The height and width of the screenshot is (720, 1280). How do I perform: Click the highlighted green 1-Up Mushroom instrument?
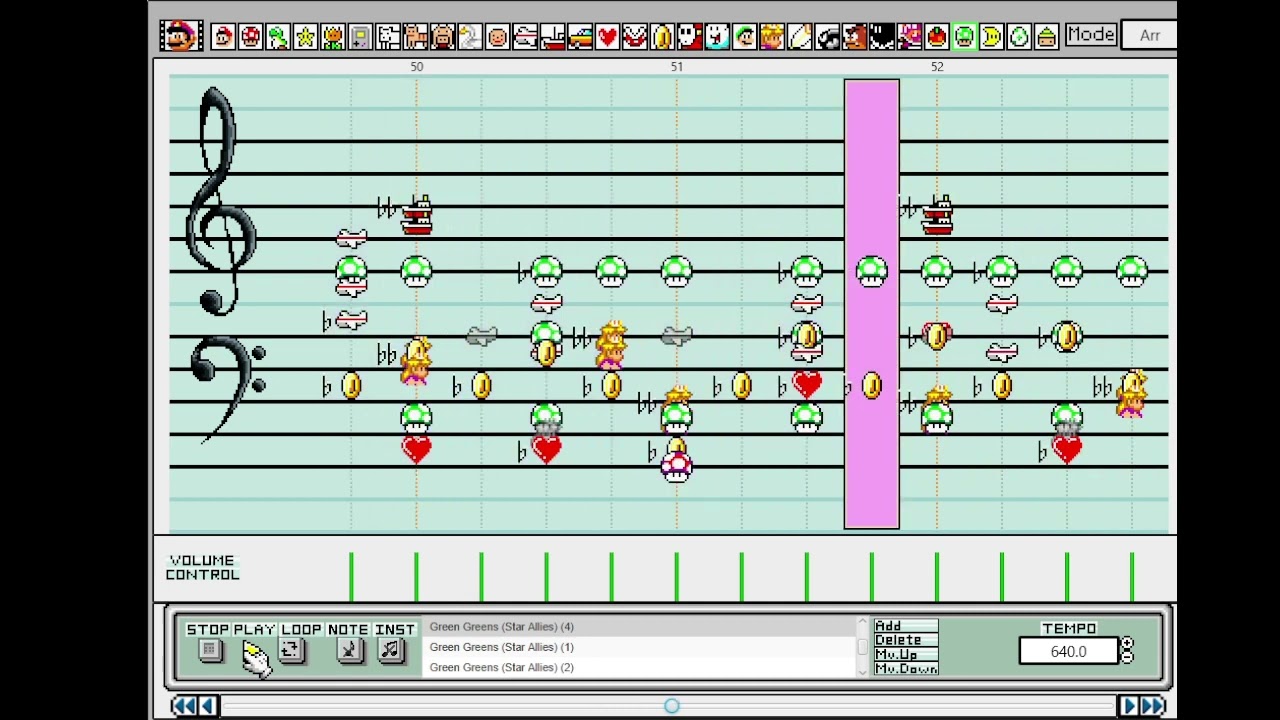(x=964, y=37)
